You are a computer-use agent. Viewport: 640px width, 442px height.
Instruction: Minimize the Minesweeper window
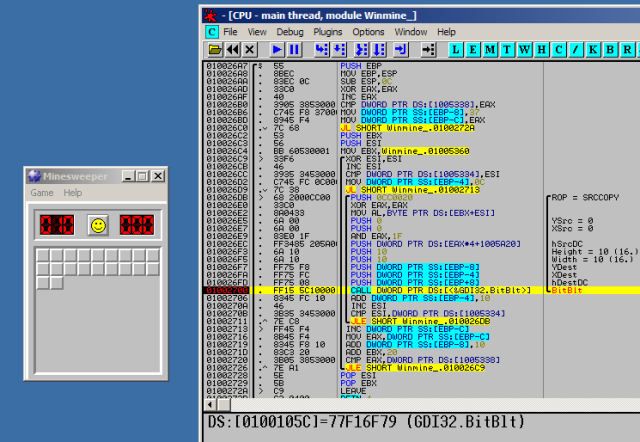click(128, 176)
